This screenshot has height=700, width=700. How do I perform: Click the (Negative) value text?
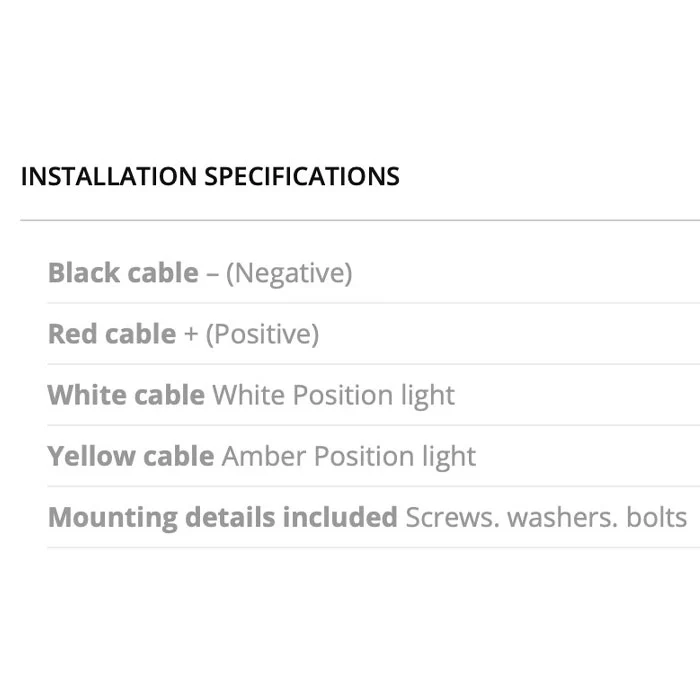coord(289,274)
